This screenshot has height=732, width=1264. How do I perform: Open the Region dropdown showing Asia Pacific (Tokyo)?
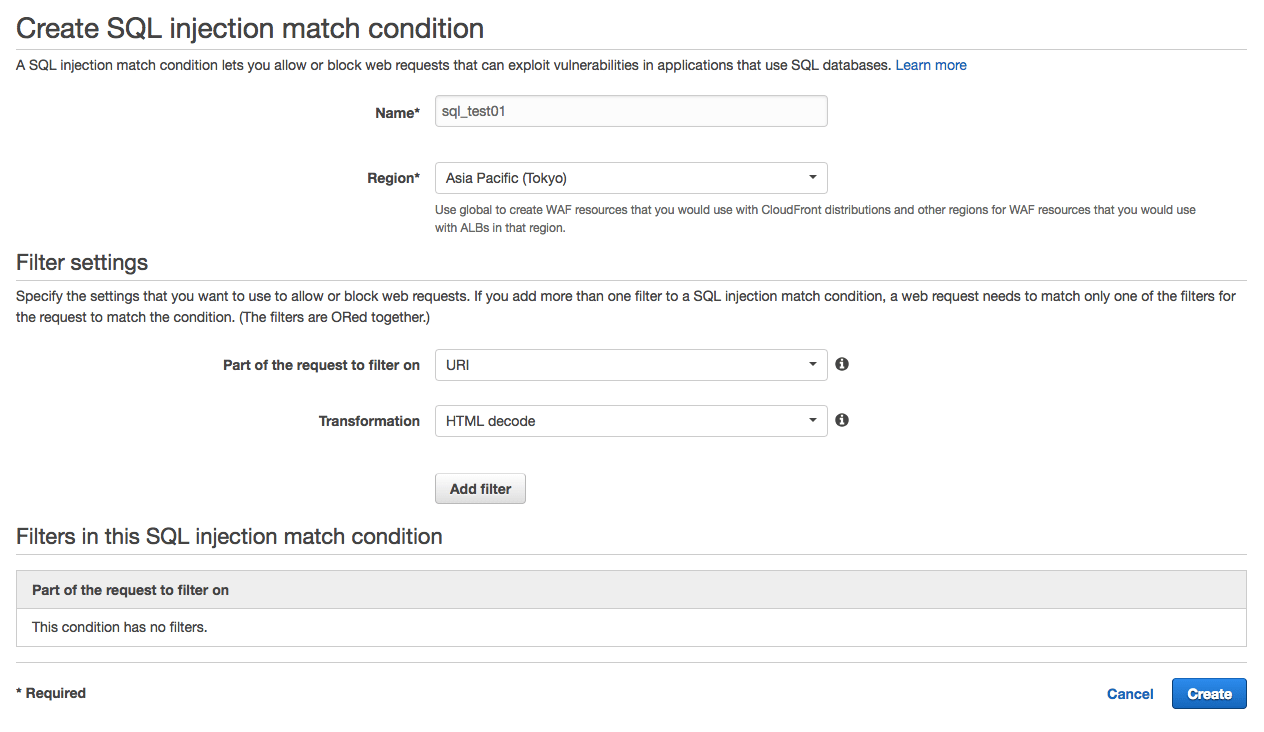pyautogui.click(x=631, y=178)
